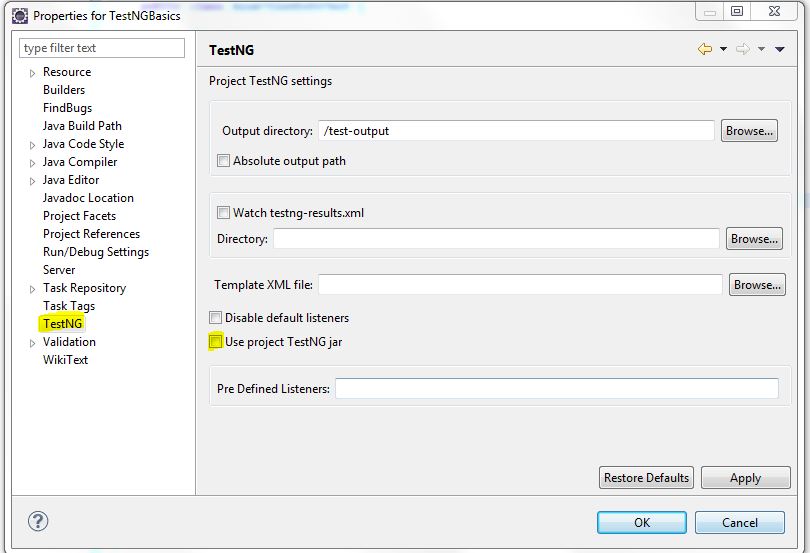Image resolution: width=810 pixels, height=553 pixels.
Task: Check Disable default listeners
Action: [215, 317]
